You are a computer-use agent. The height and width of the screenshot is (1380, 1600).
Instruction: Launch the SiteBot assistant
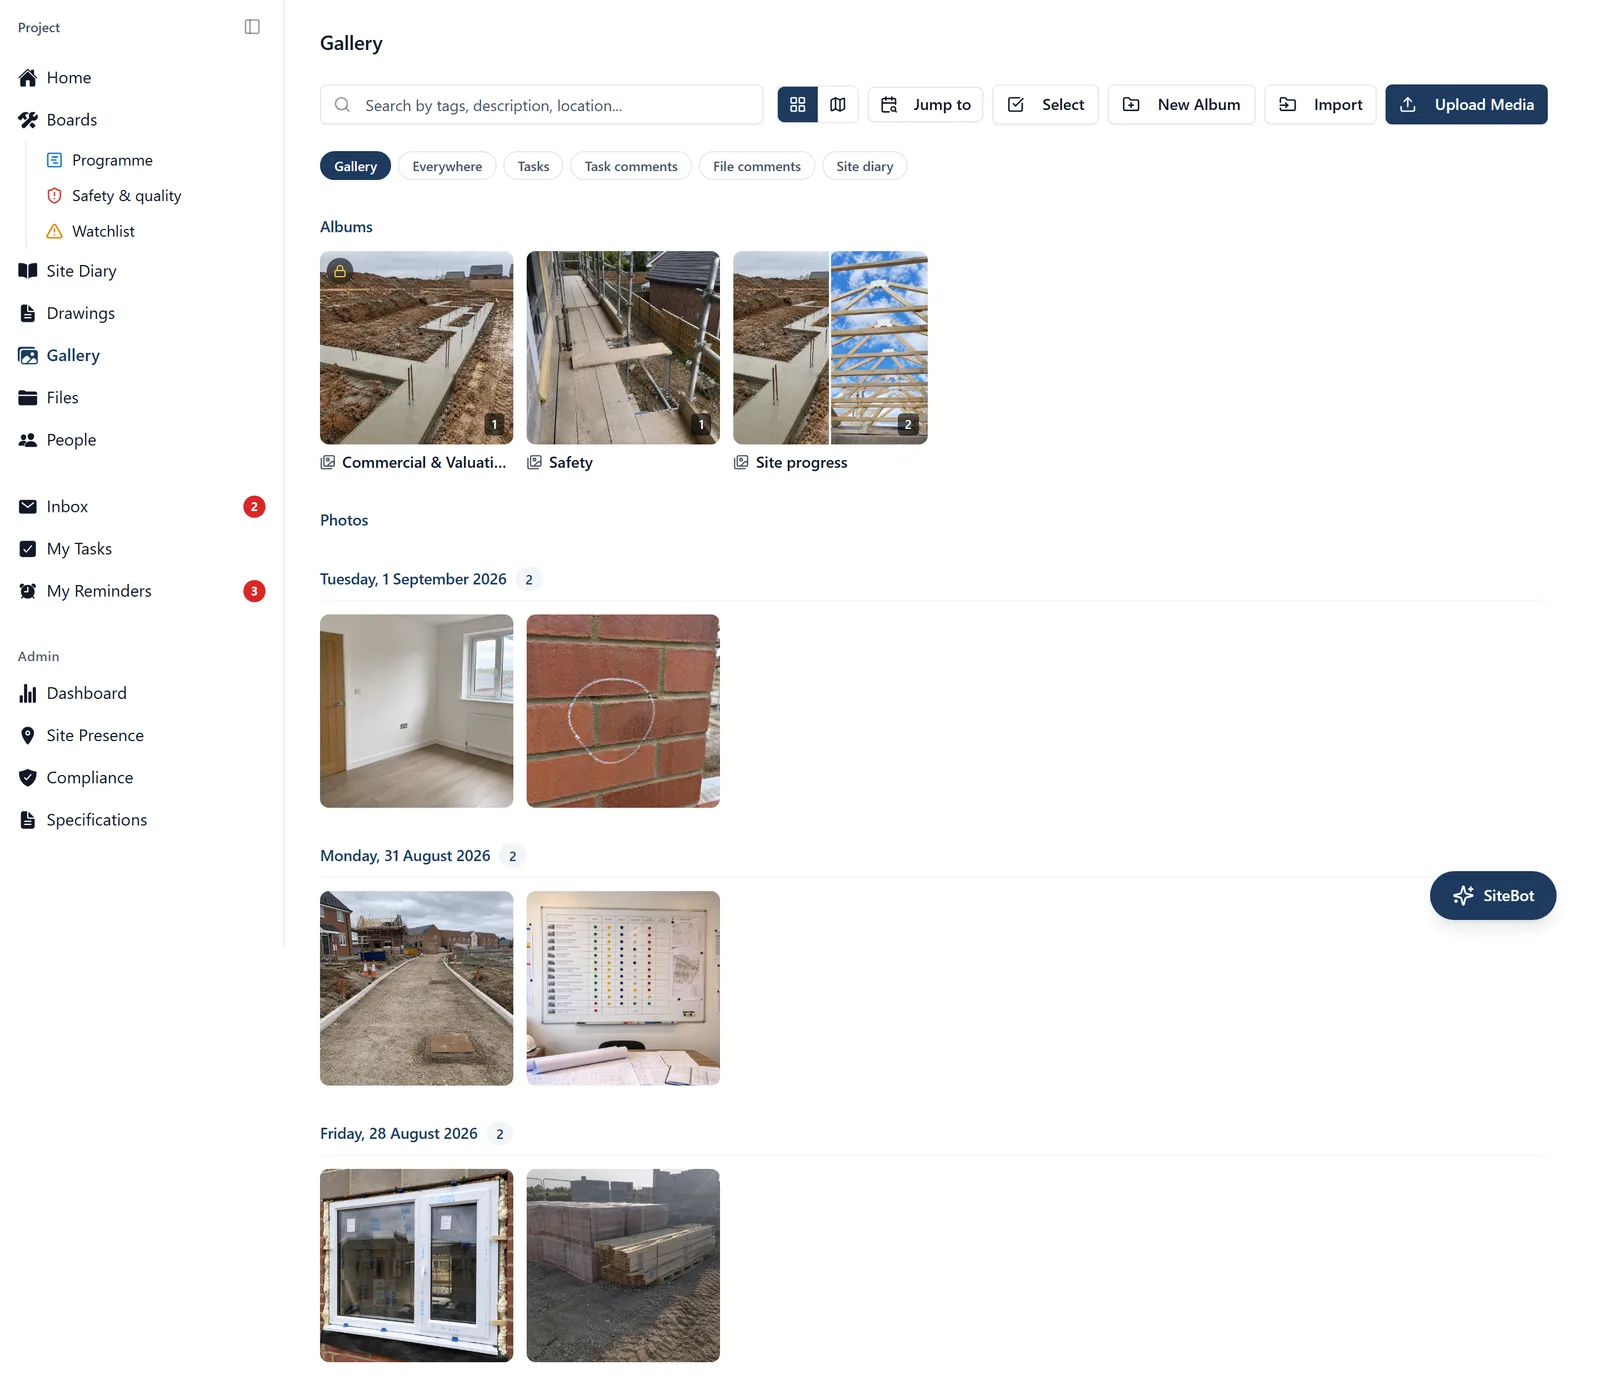point(1493,895)
